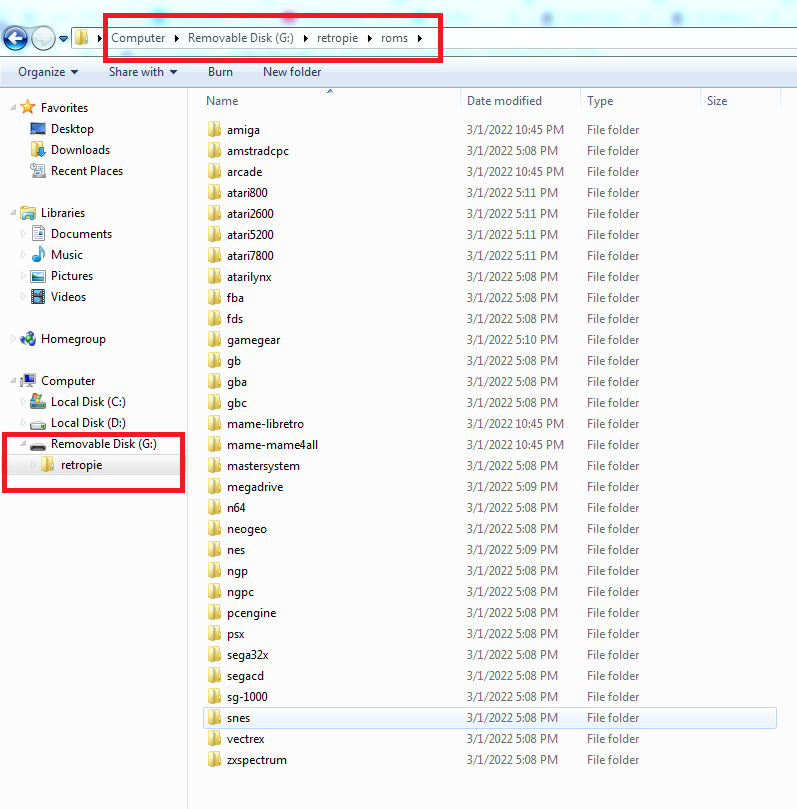
Task: Expand the Homegroup node
Action: coord(13,339)
